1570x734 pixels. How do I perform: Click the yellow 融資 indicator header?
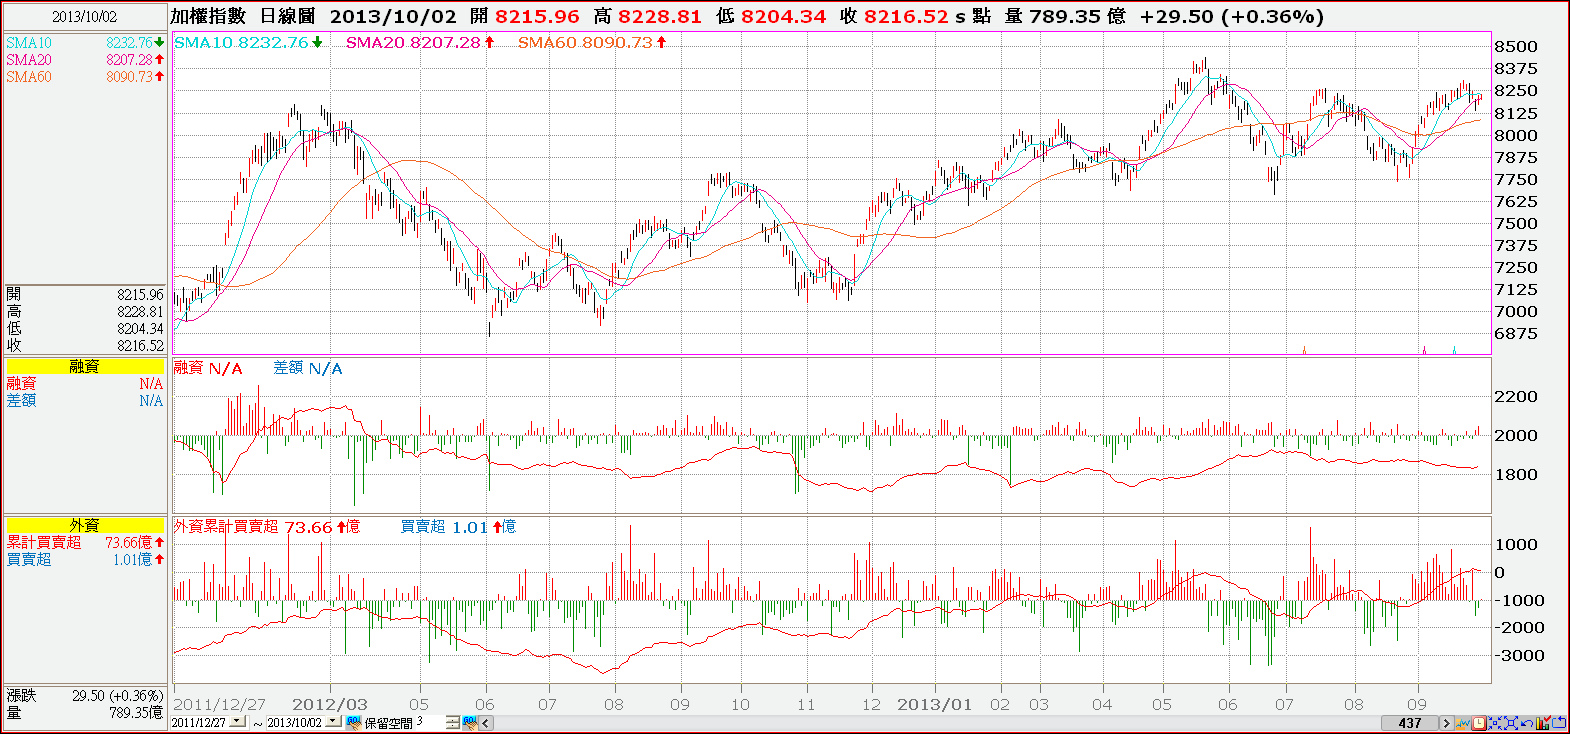pyautogui.click(x=85, y=366)
